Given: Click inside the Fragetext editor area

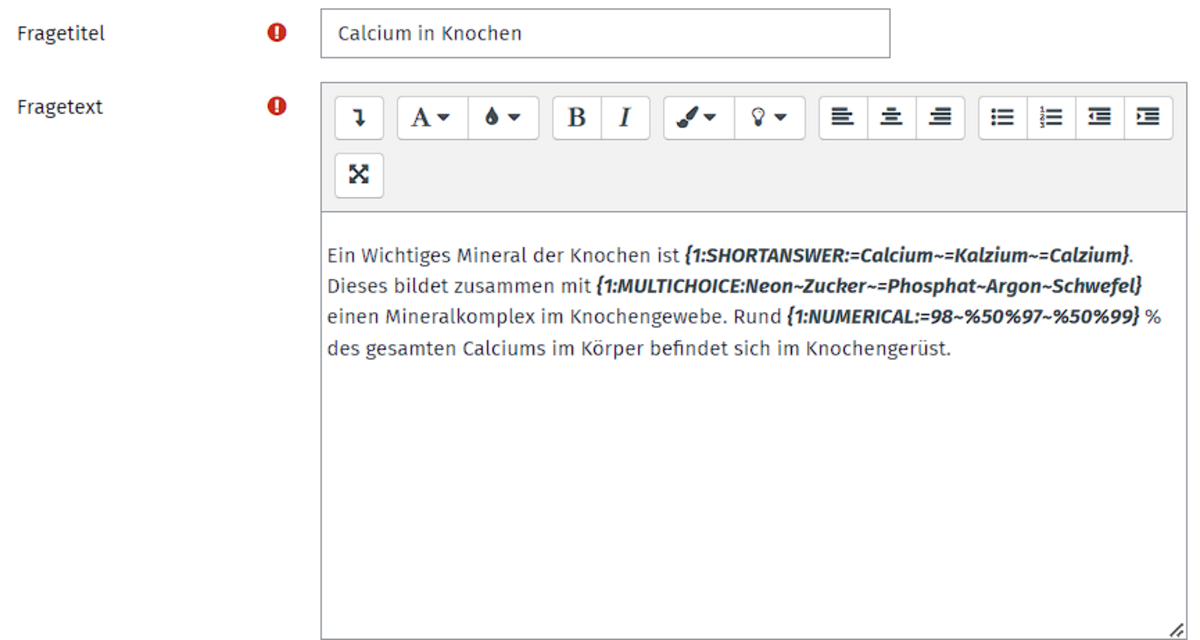Looking at the screenshot, I should coord(753,425).
